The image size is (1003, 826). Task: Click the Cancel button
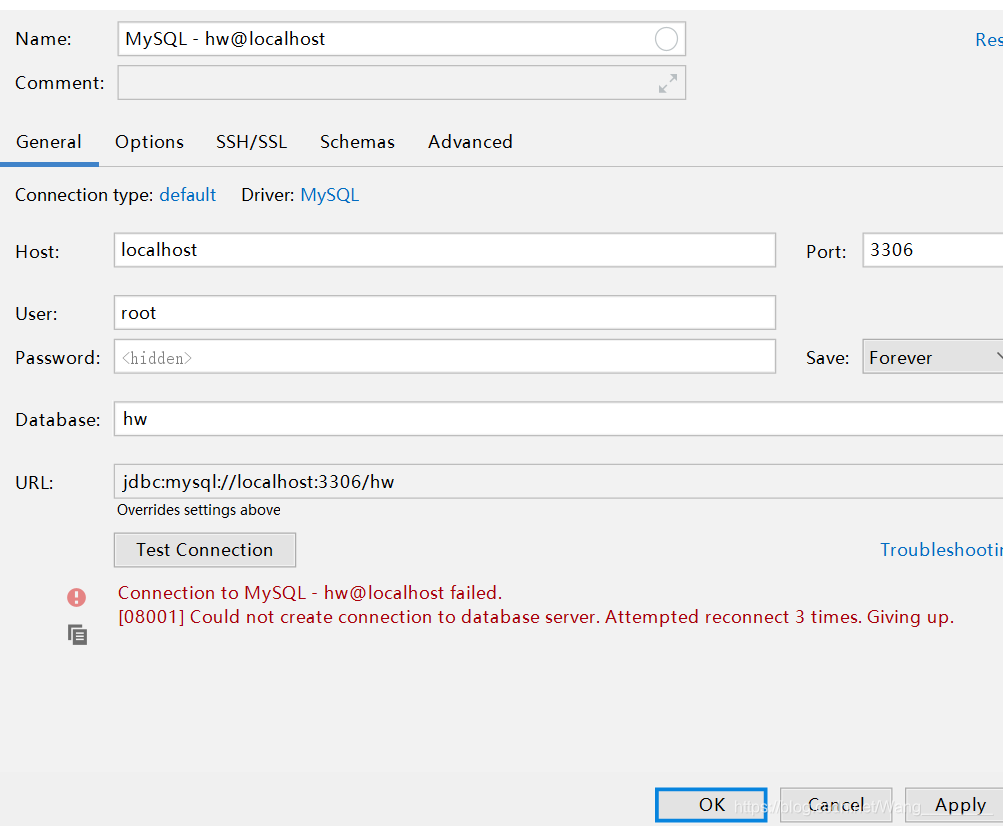pyautogui.click(x=835, y=804)
